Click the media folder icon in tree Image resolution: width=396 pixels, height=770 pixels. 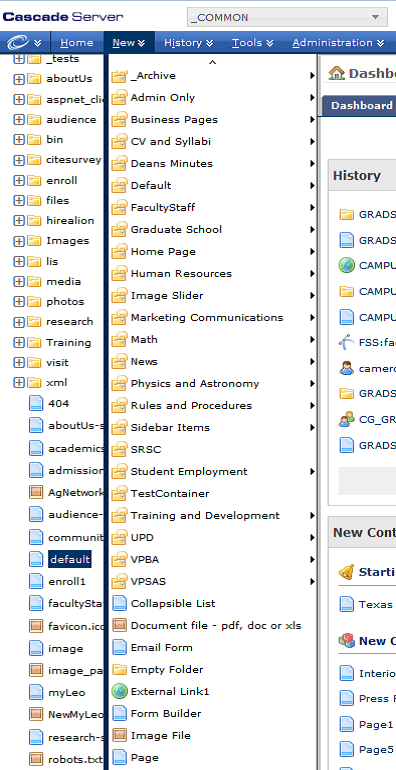[34, 281]
